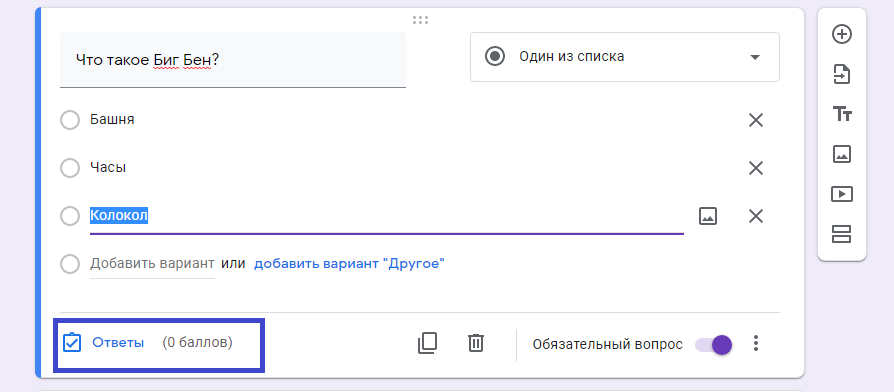Click the Ответы answer key link

(x=118, y=343)
